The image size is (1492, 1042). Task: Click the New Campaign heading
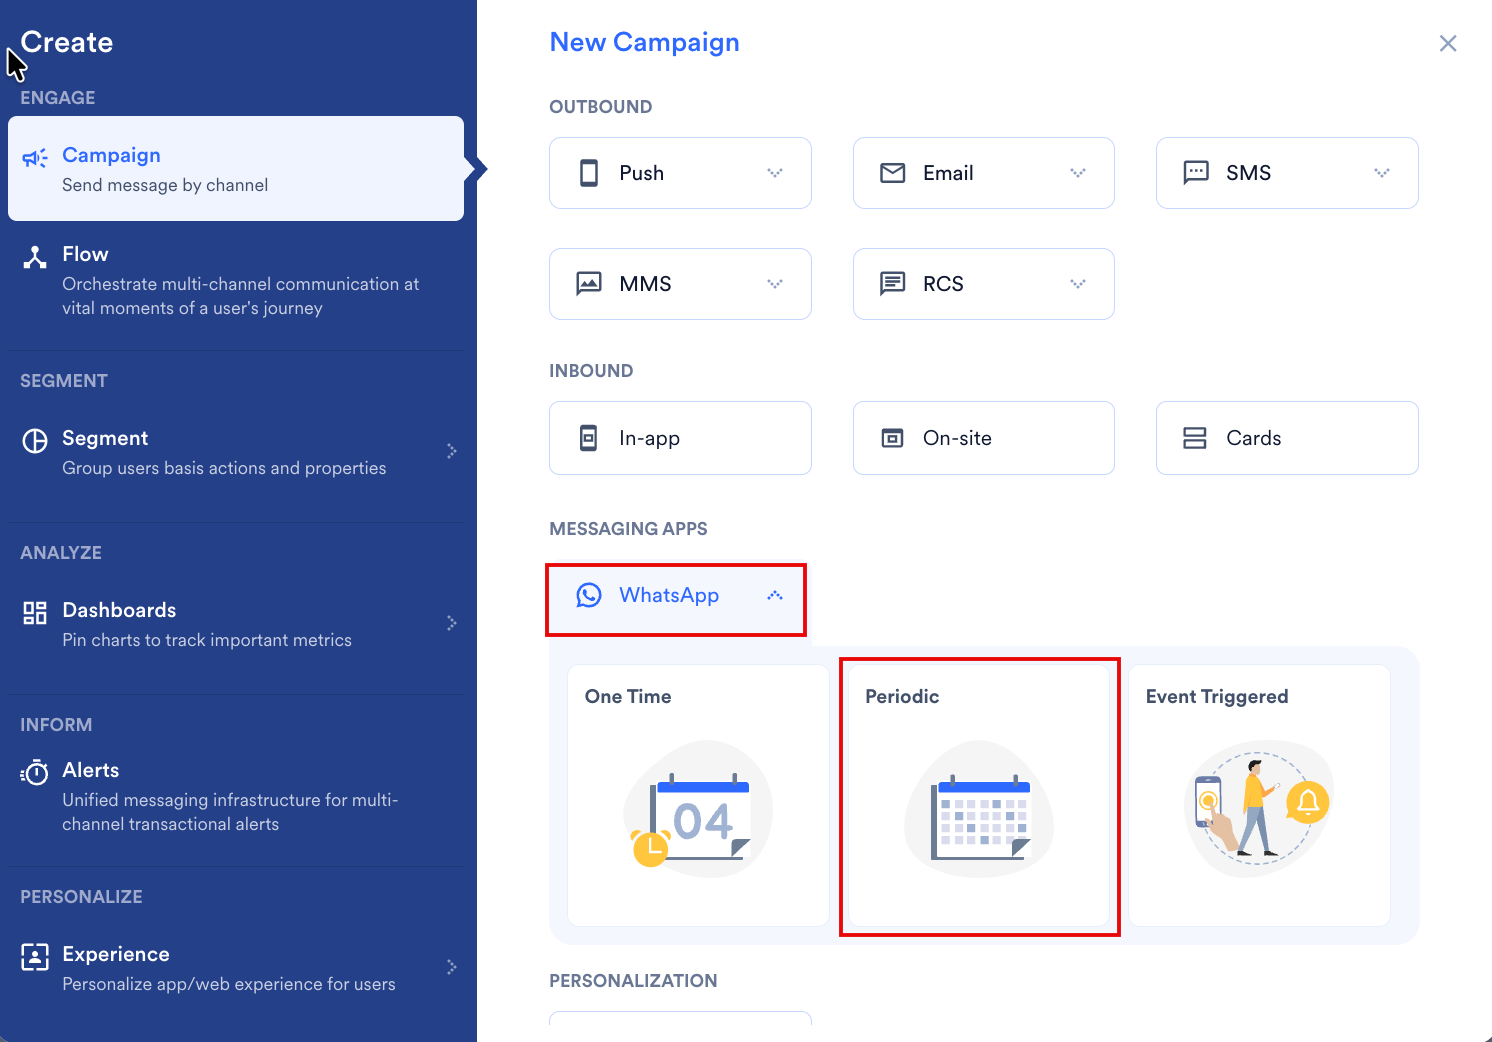click(x=645, y=42)
